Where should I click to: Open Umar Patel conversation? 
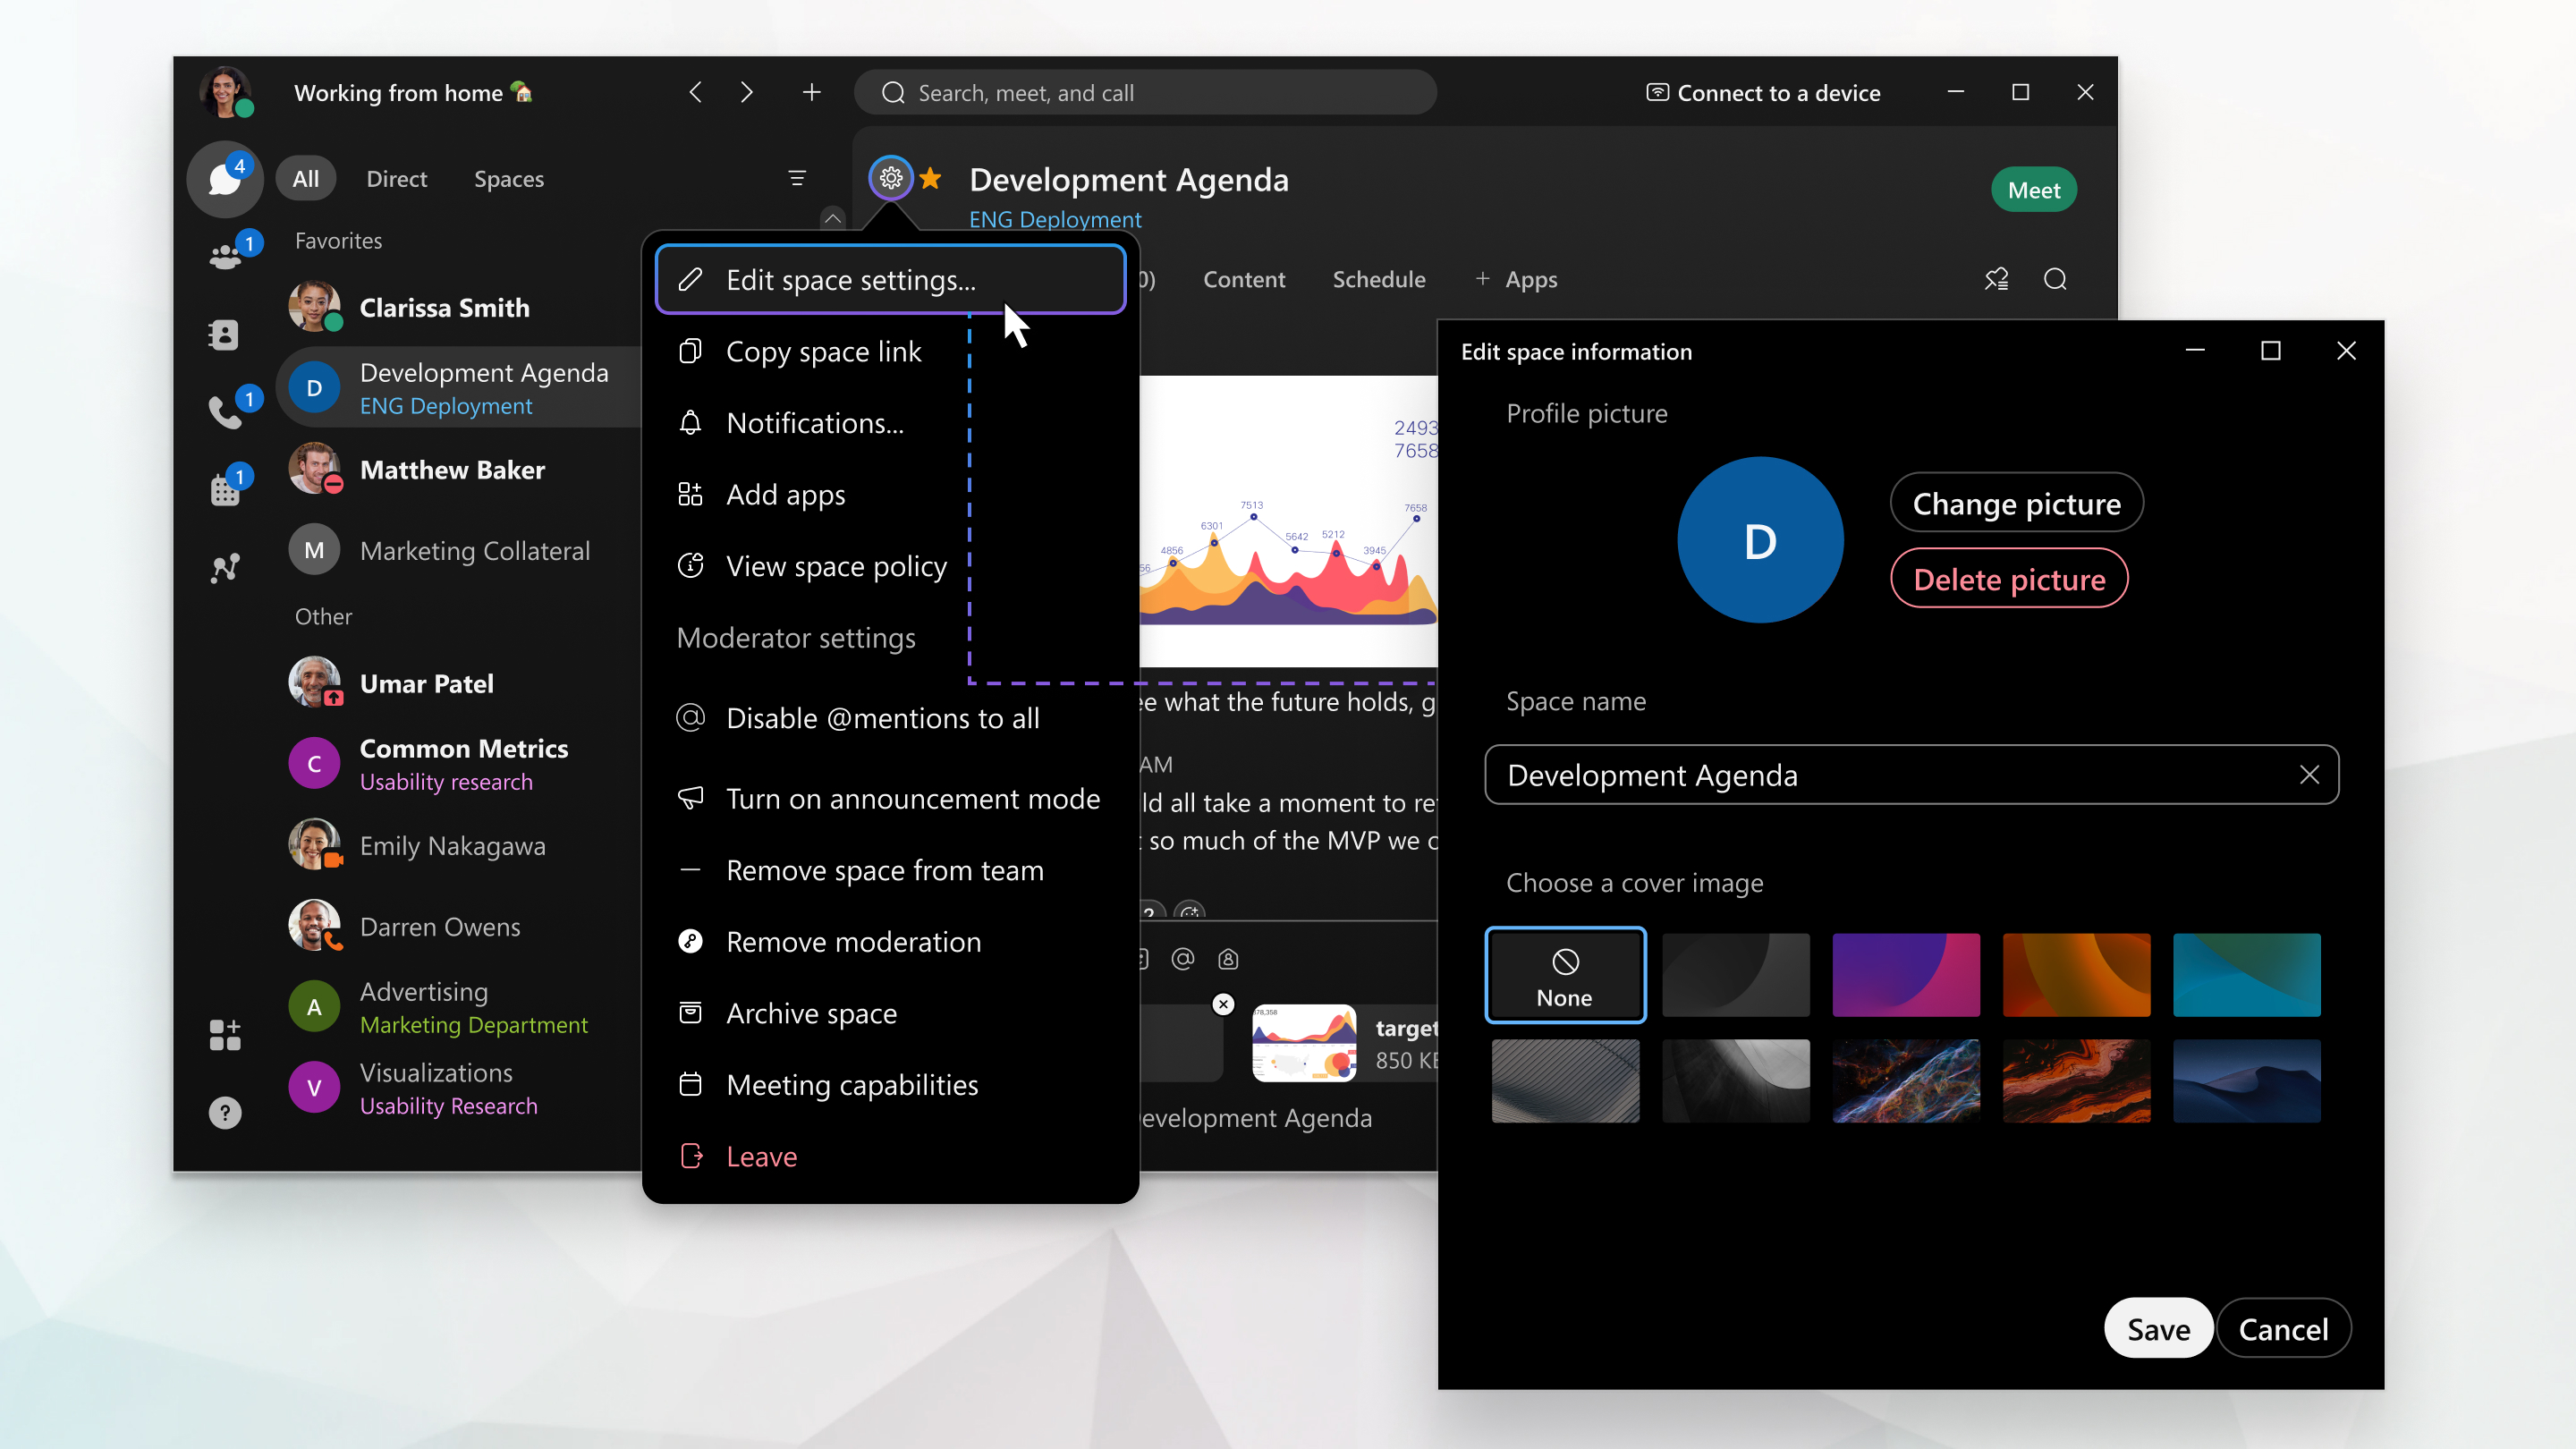coord(458,683)
